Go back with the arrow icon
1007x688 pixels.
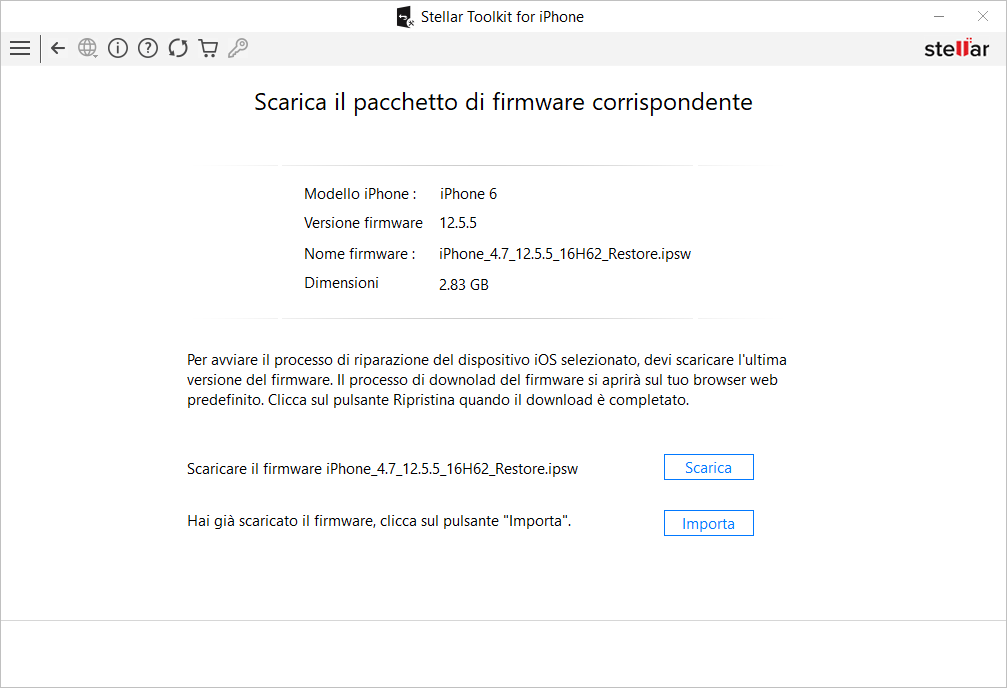point(58,48)
